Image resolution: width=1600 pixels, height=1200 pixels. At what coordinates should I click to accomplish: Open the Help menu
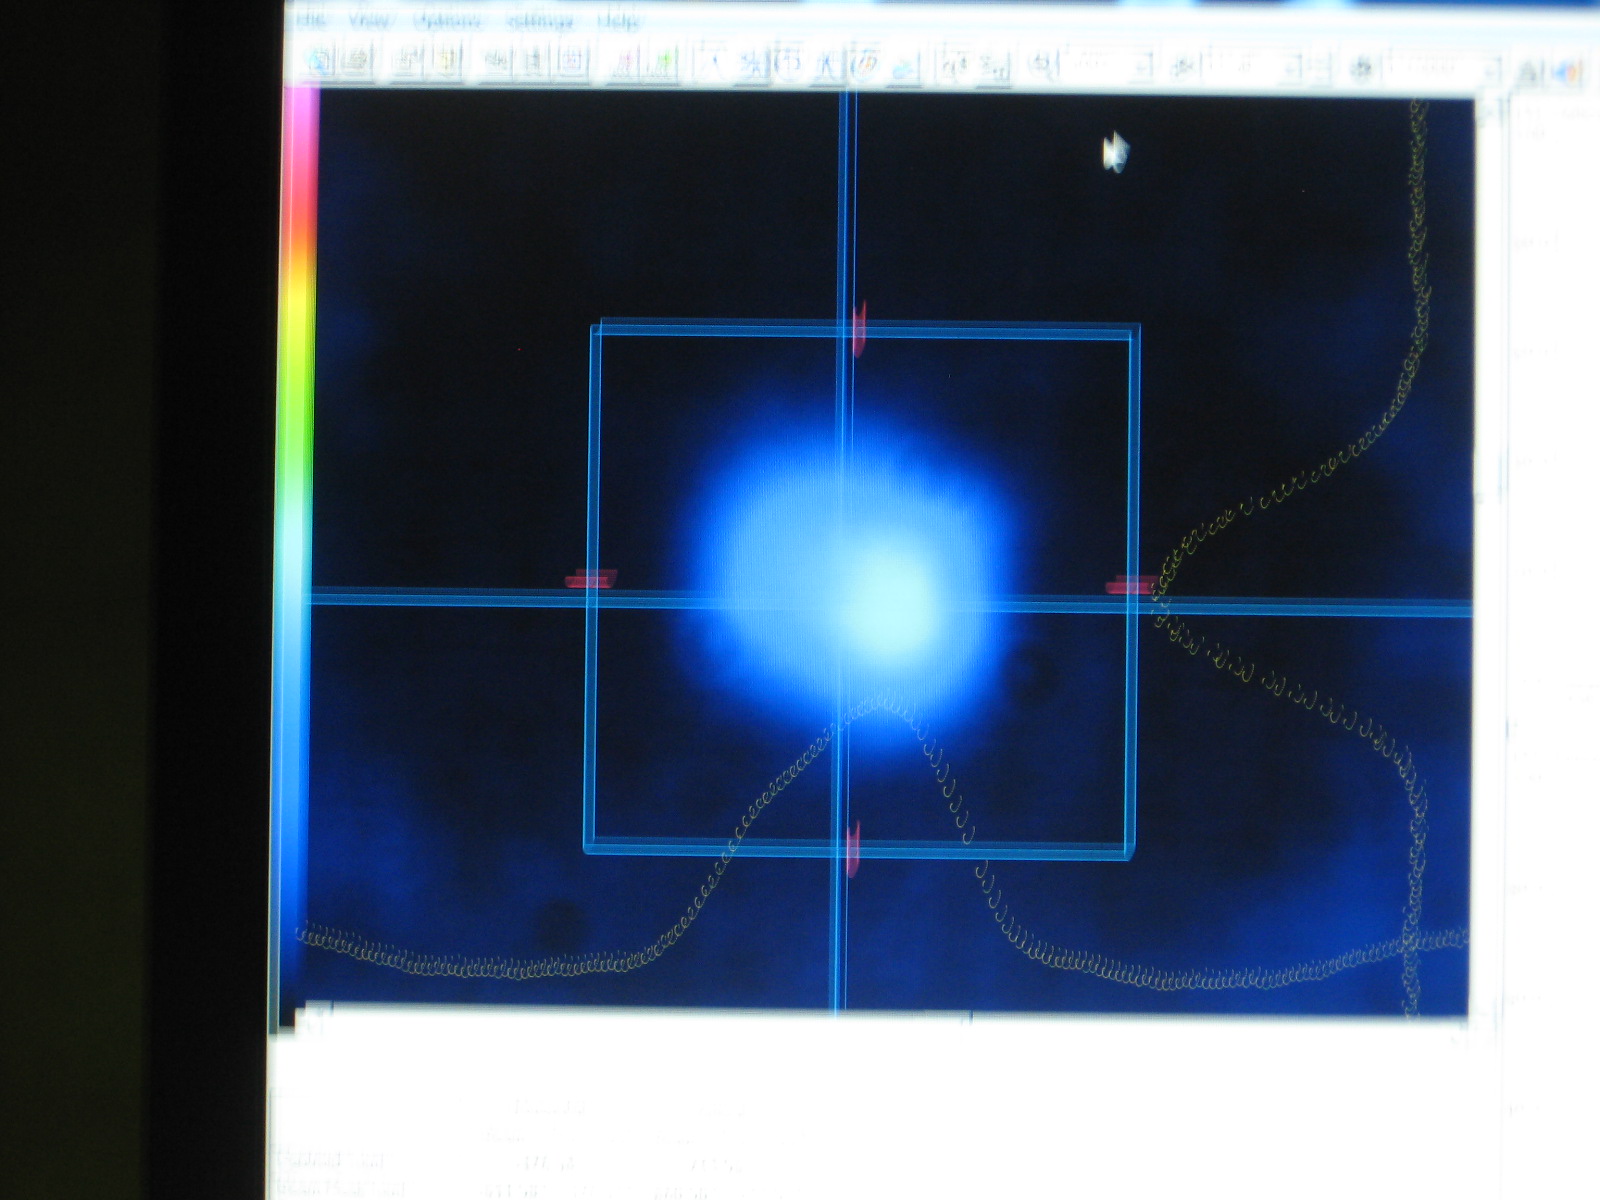(617, 19)
